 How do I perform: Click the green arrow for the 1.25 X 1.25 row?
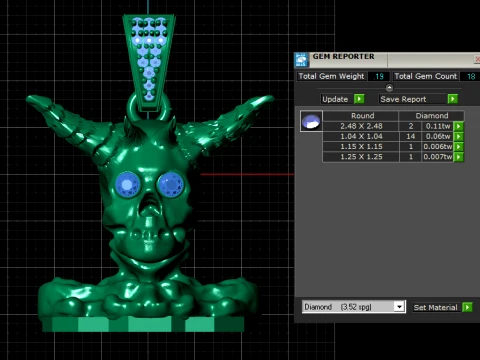459,157
